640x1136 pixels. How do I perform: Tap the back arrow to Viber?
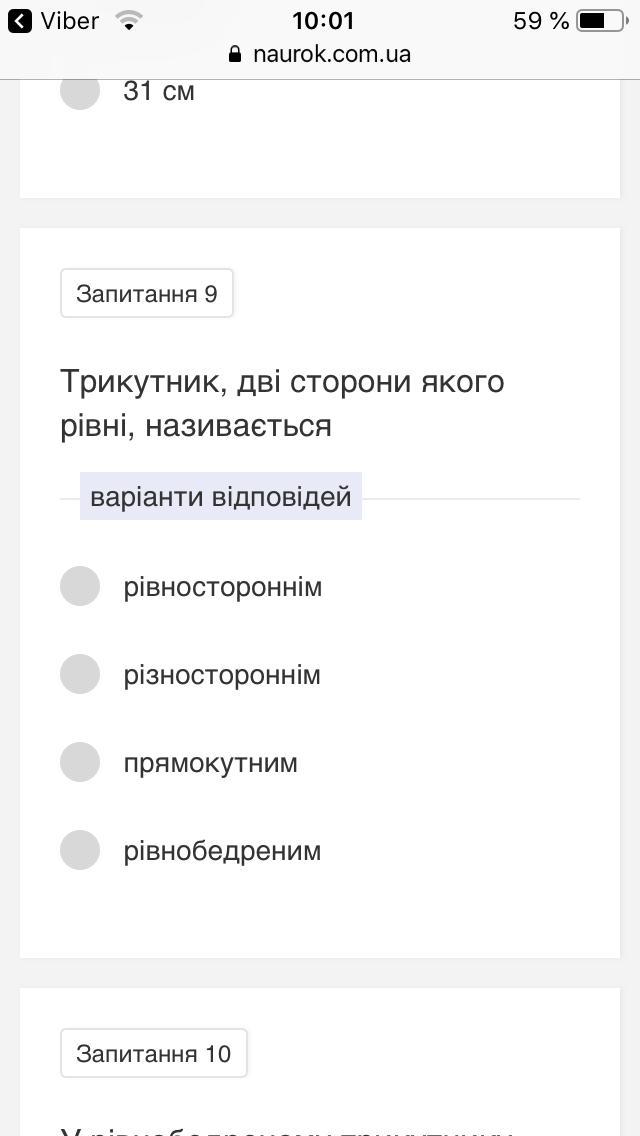[20, 20]
